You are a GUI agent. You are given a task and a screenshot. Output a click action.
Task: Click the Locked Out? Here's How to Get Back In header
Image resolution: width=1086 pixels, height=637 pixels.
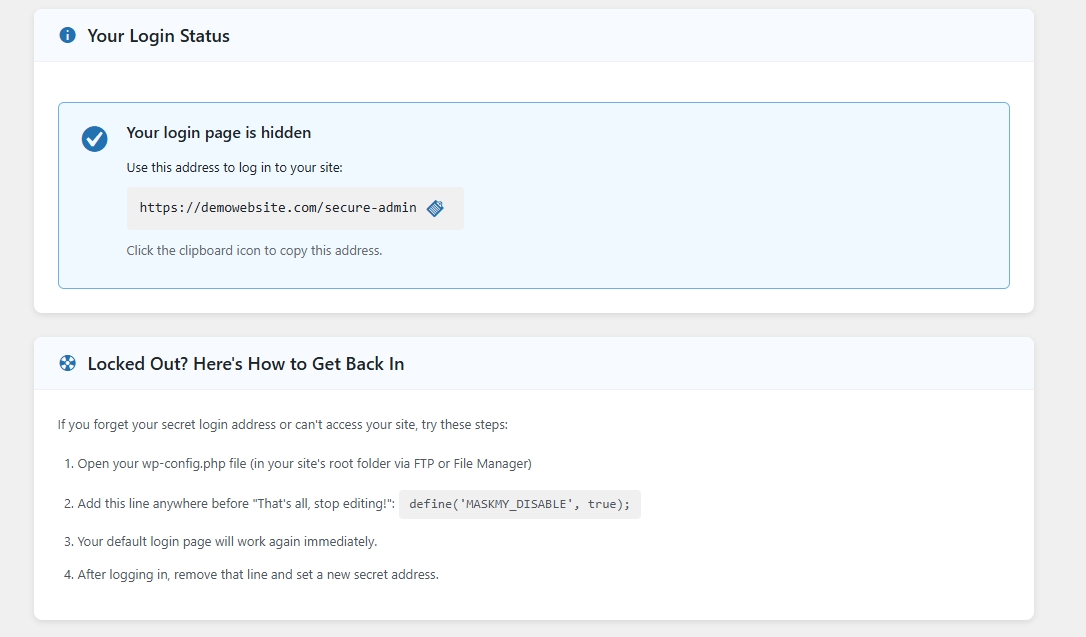pos(247,363)
